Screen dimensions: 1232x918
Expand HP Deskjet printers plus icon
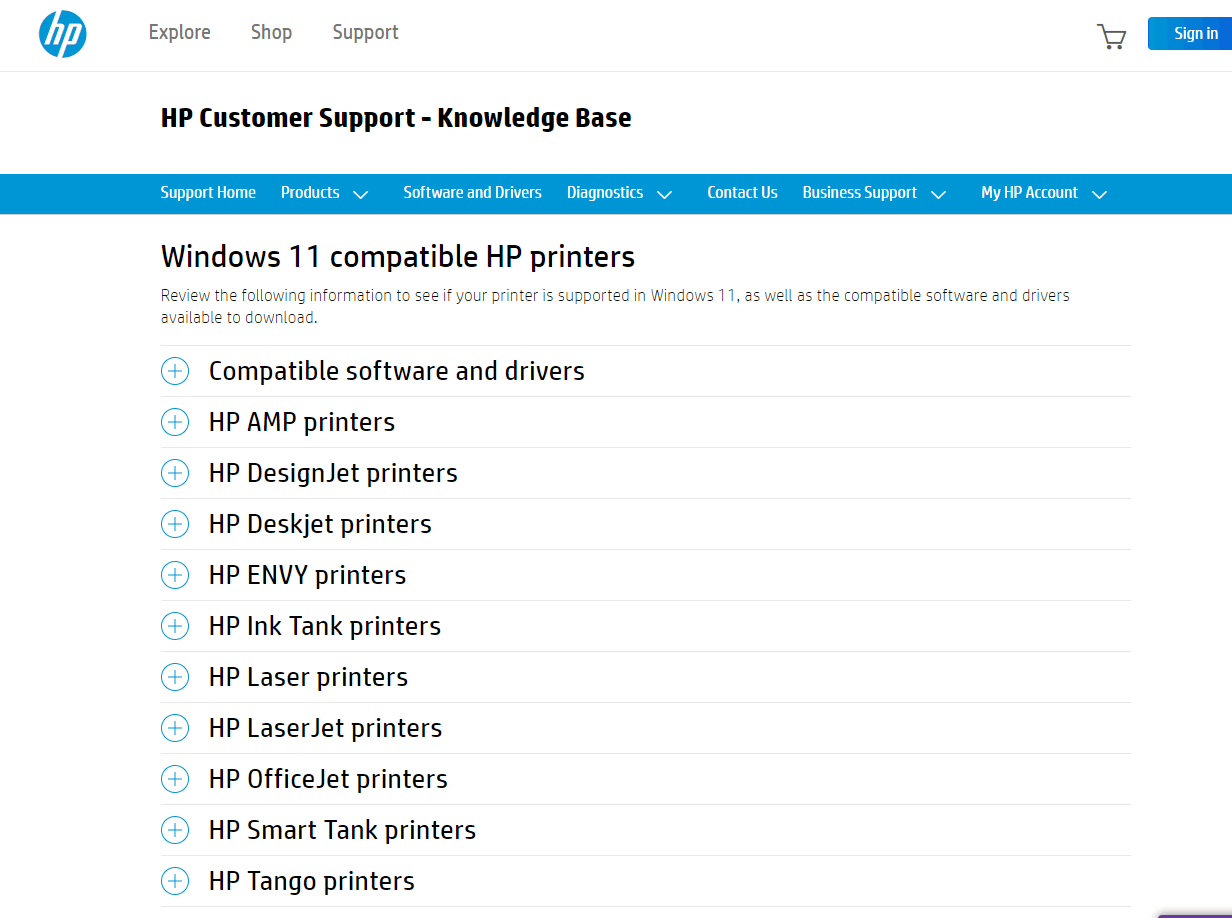point(175,524)
